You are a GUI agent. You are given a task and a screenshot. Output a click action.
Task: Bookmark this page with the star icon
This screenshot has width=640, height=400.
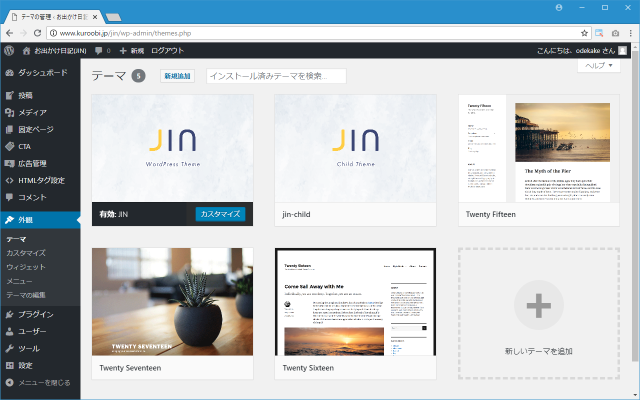click(x=585, y=32)
